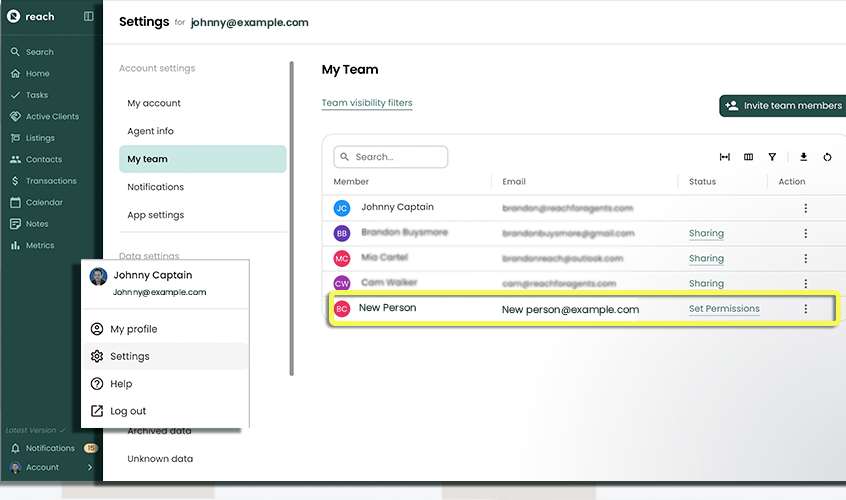Open Metrics from the left sidebar
The image size is (846, 500).
[x=40, y=245]
